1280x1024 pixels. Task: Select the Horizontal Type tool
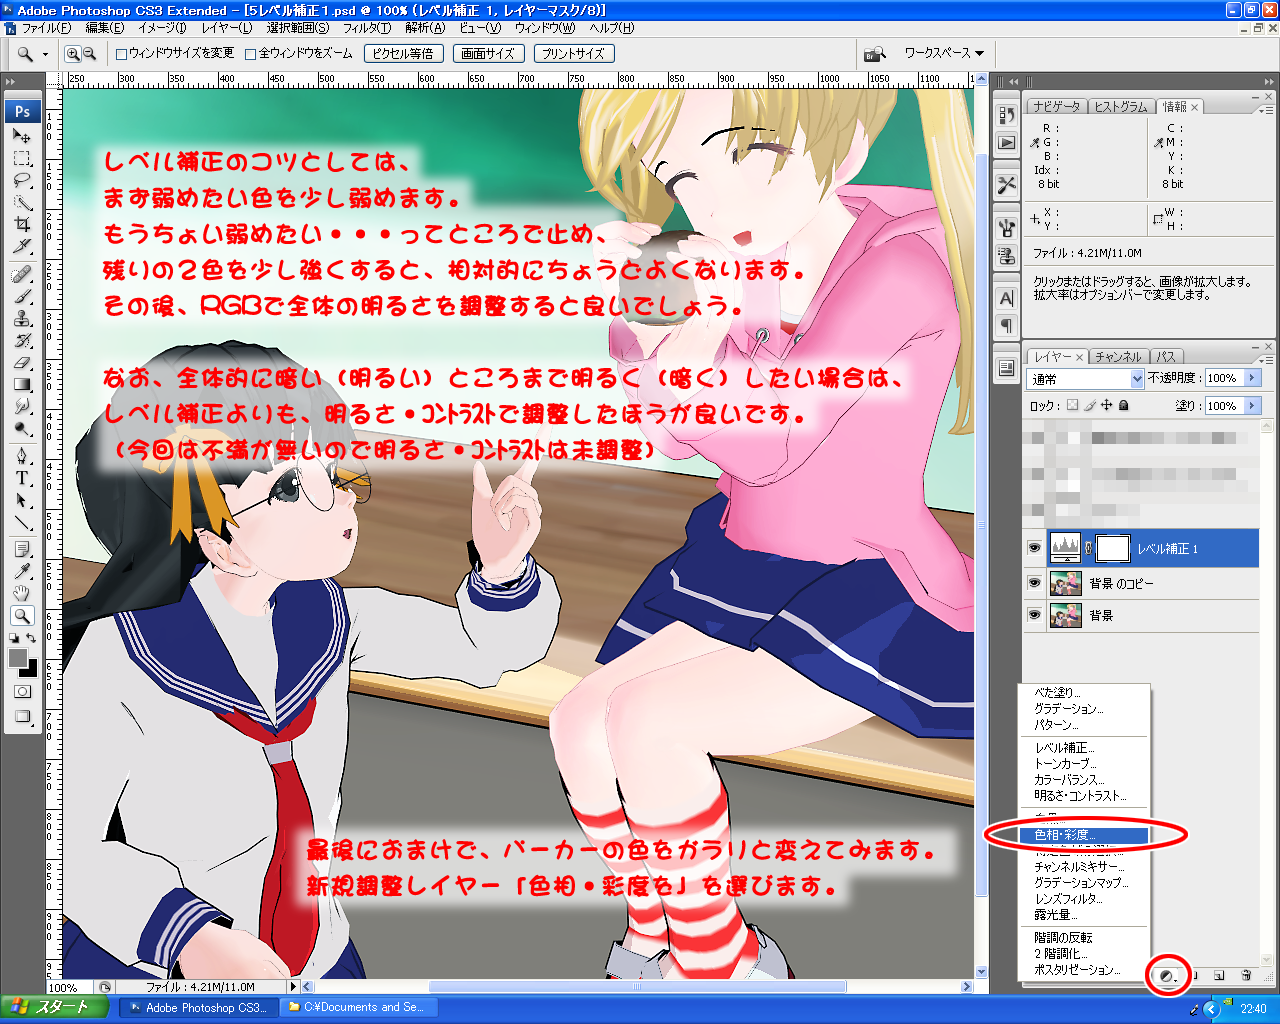click(x=22, y=478)
